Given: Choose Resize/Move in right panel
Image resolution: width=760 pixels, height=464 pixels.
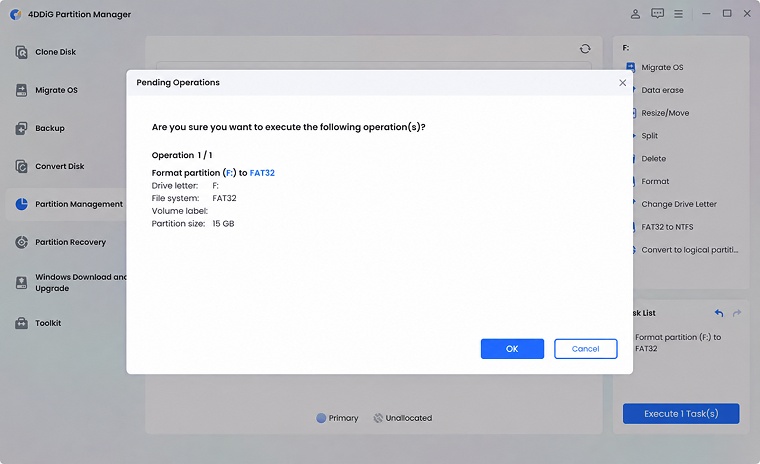Looking at the screenshot, I should pos(665,113).
